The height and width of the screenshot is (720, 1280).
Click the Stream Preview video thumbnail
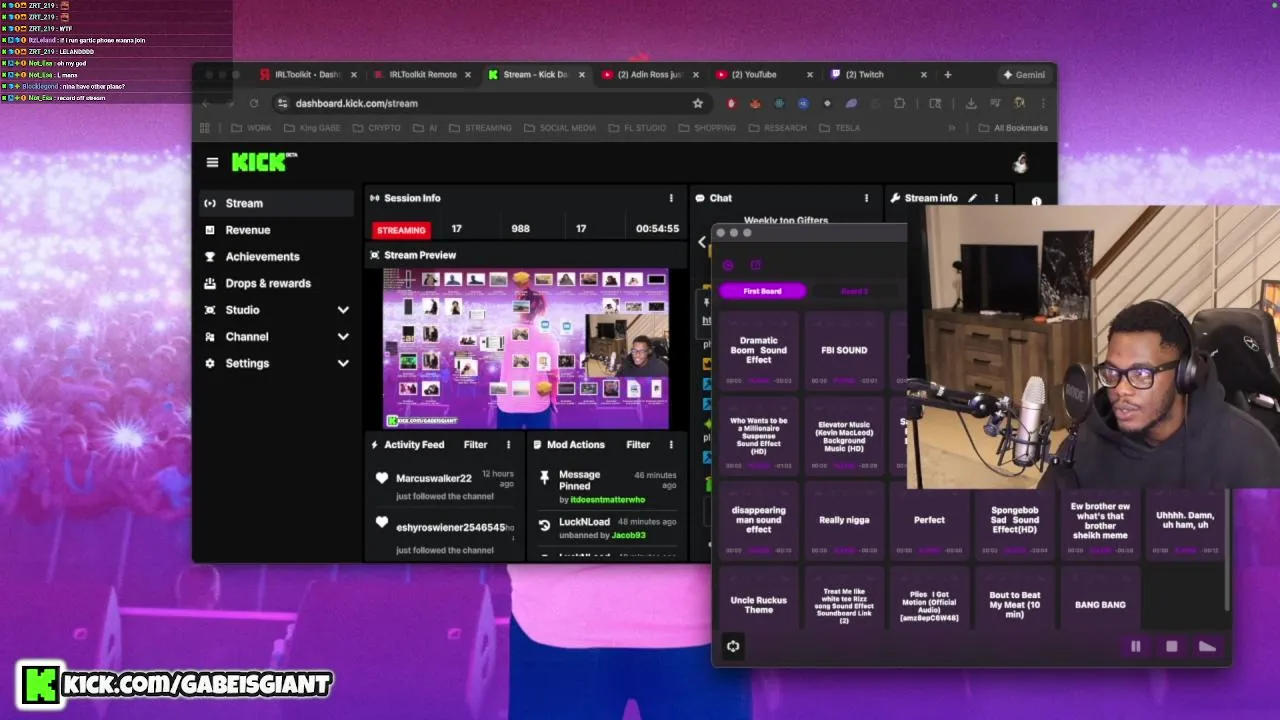[x=526, y=348]
